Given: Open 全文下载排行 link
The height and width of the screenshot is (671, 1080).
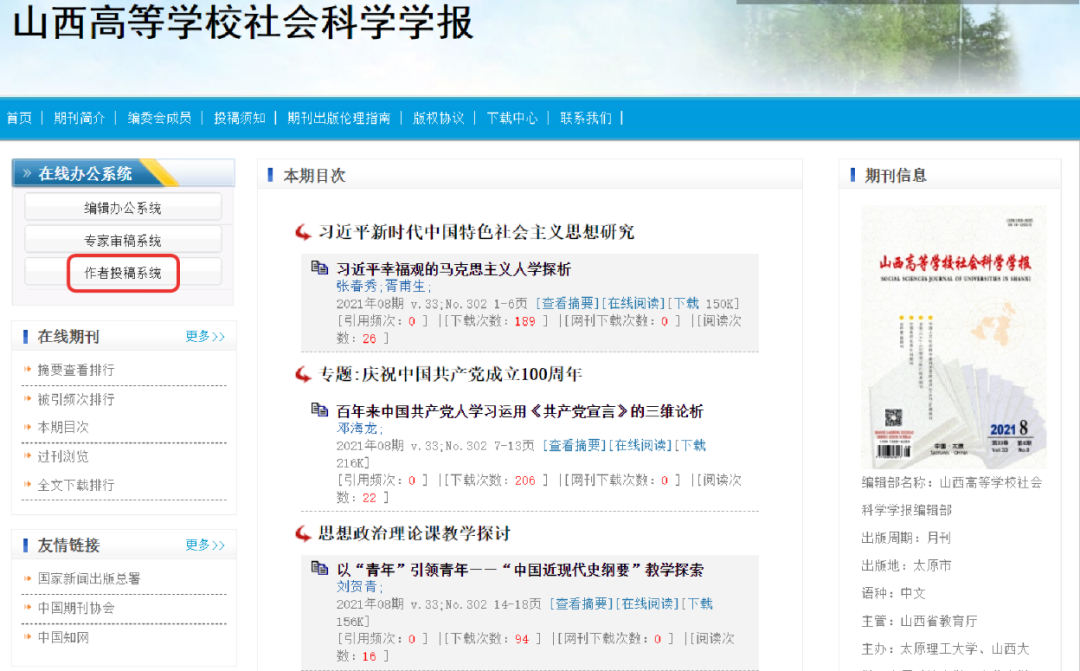Looking at the screenshot, I should (x=76, y=485).
